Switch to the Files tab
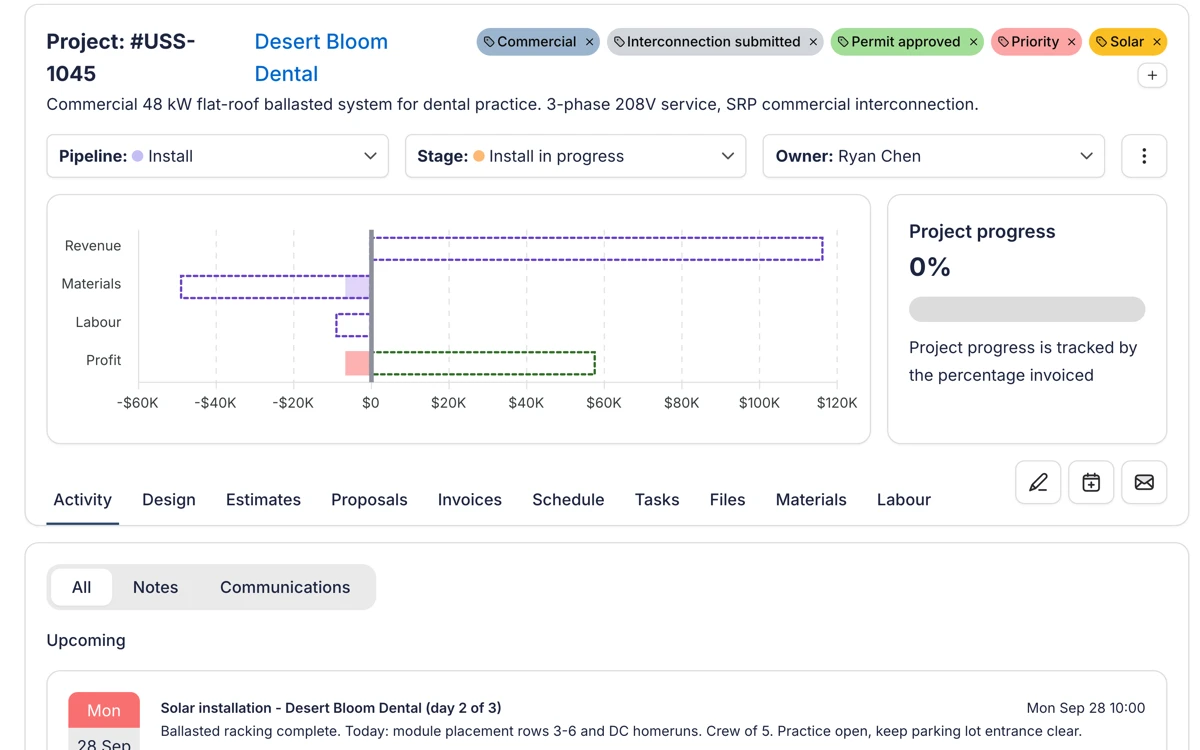1200x750 pixels. coord(727,500)
